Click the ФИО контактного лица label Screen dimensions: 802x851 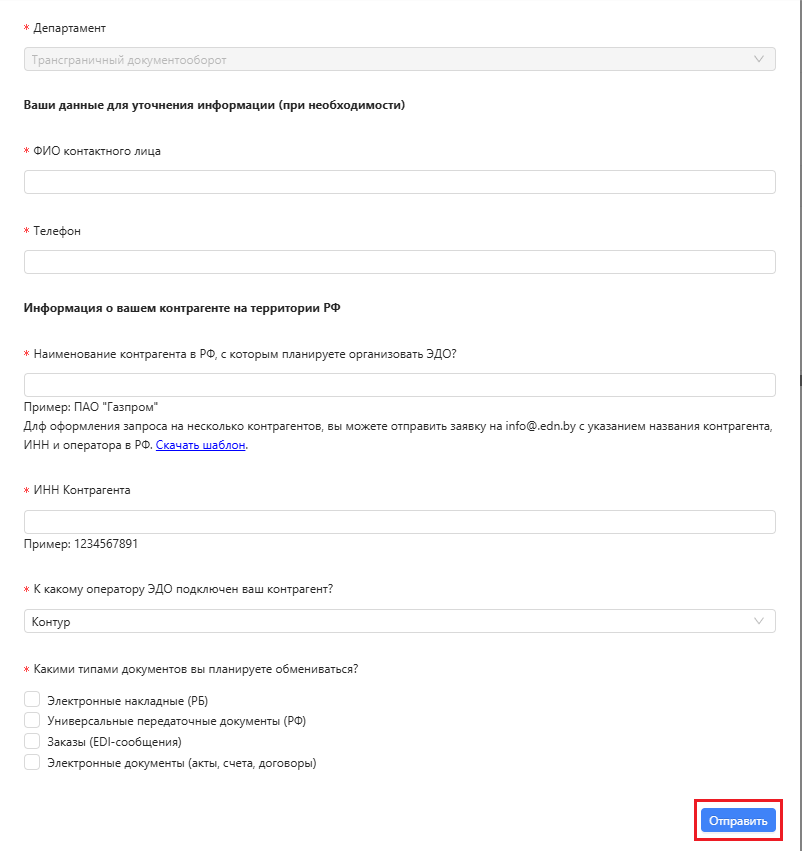click(x=97, y=151)
